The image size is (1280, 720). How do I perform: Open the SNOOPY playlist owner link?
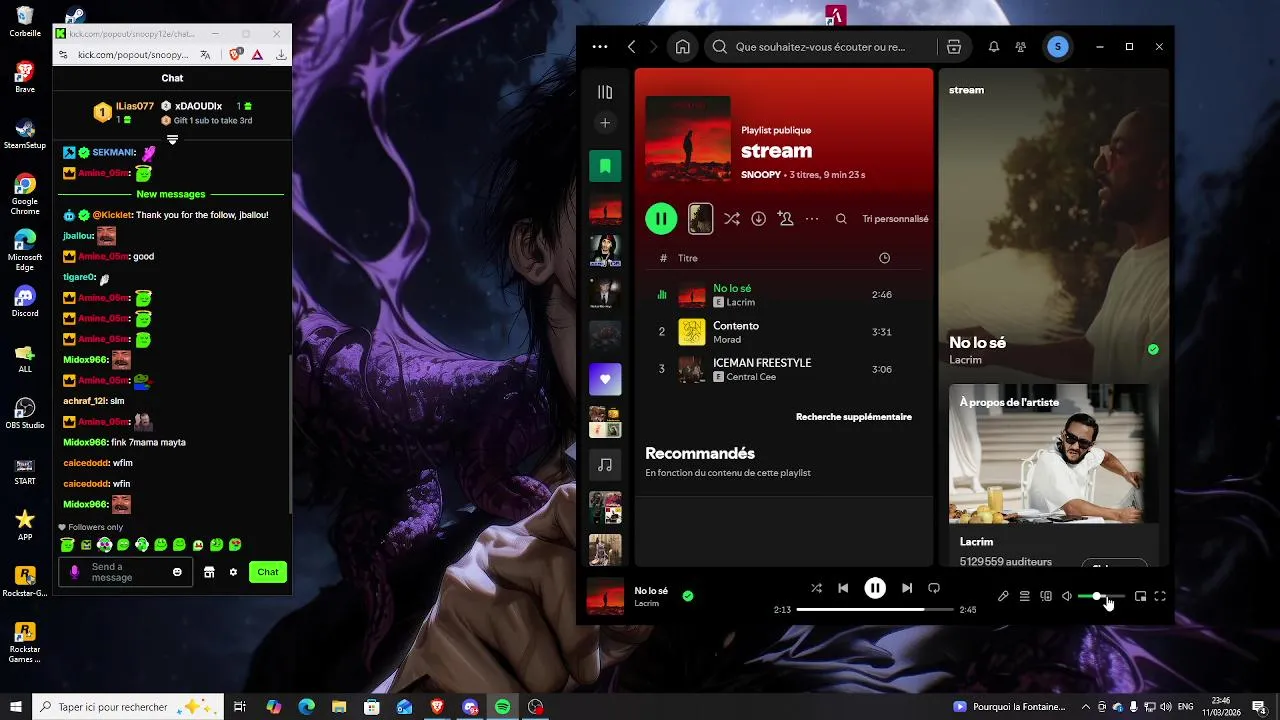pyautogui.click(x=761, y=175)
